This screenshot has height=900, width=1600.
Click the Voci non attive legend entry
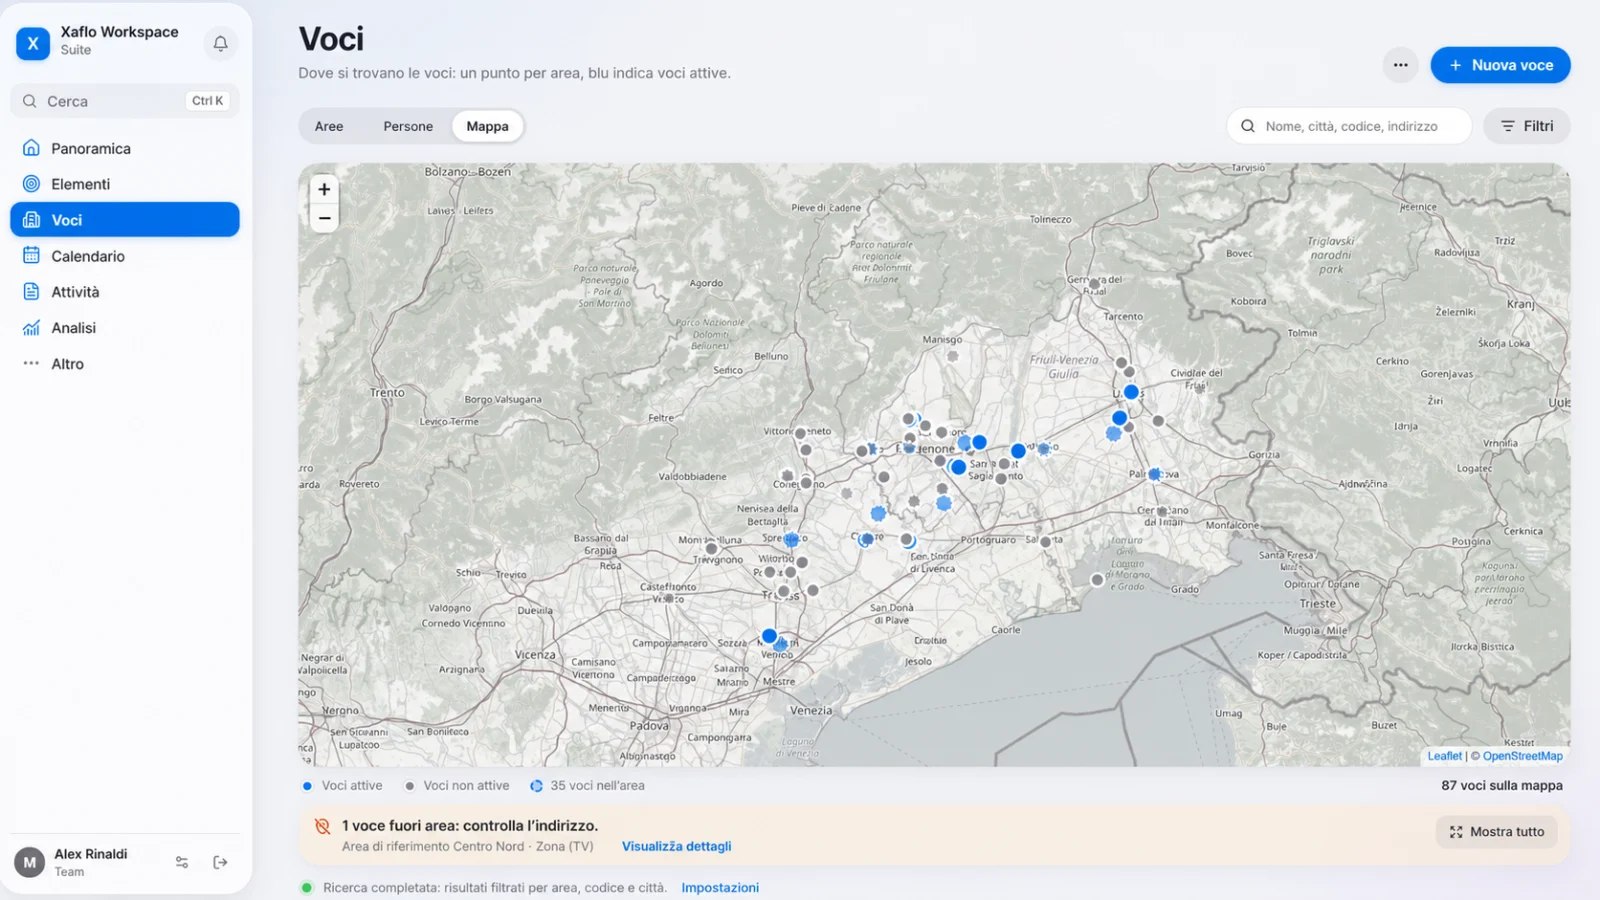tap(457, 786)
